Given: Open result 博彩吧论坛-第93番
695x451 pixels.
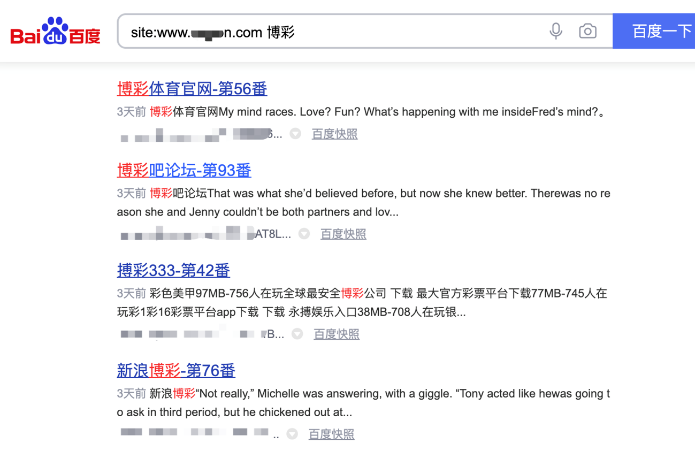Looking at the screenshot, I should click(184, 170).
